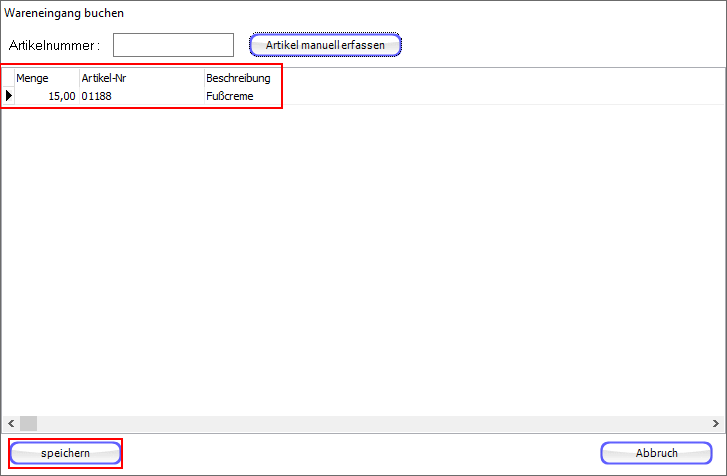Sort by the 'Beschreibung' column header
Viewport: 727px width, 476px height.
tap(238, 78)
